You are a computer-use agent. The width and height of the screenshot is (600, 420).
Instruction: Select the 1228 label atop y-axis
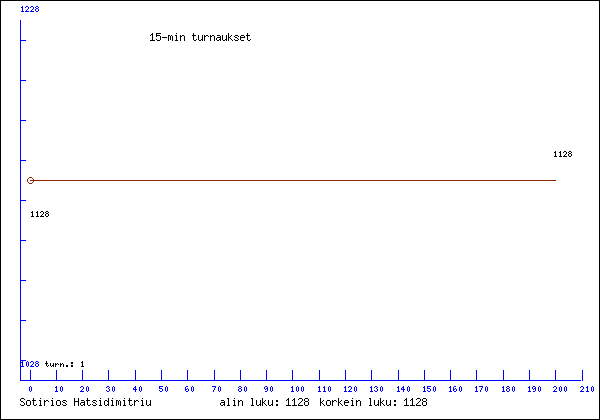[x=30, y=8]
